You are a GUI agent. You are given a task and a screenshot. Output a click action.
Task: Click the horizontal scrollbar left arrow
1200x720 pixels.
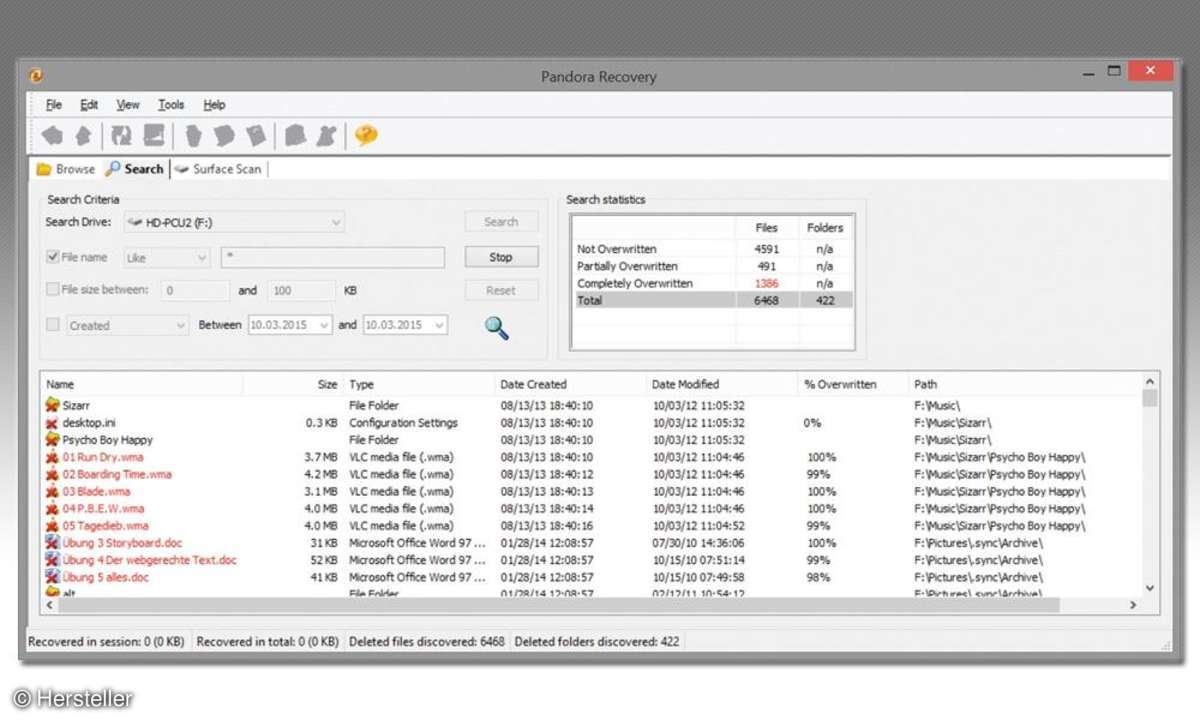click(49, 605)
